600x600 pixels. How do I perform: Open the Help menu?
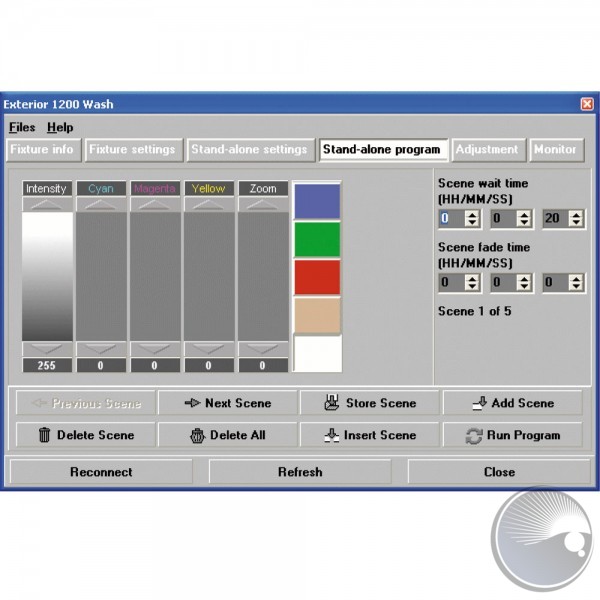60,127
